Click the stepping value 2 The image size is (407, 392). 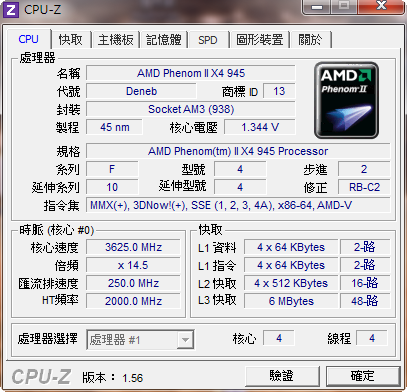click(x=364, y=169)
